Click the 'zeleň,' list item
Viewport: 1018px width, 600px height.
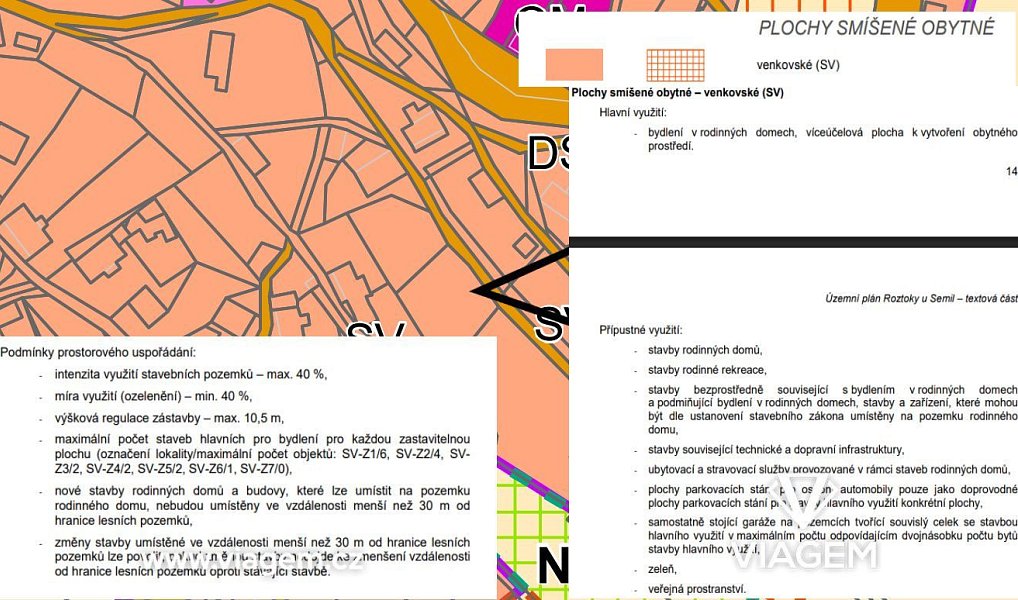(x=662, y=569)
